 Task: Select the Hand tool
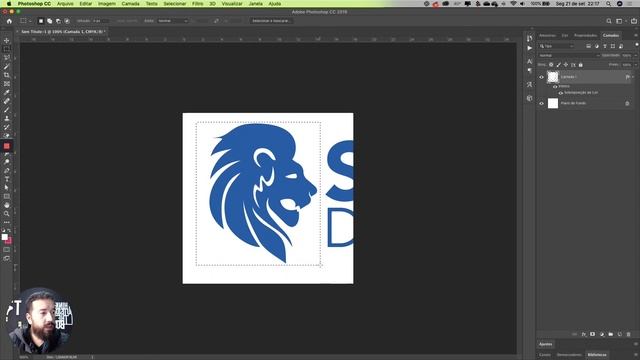pyautogui.click(x=7, y=205)
